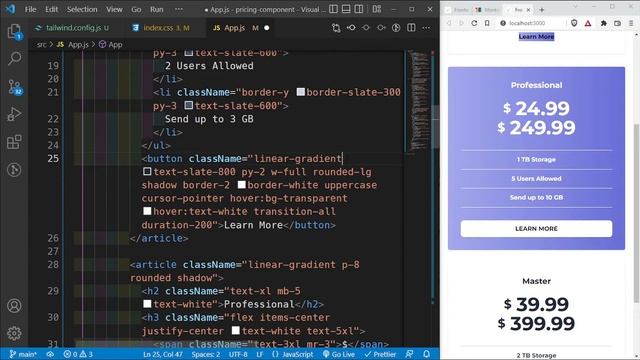Select the App.js editor tab
This screenshot has width=640, height=360.
pyautogui.click(x=234, y=28)
